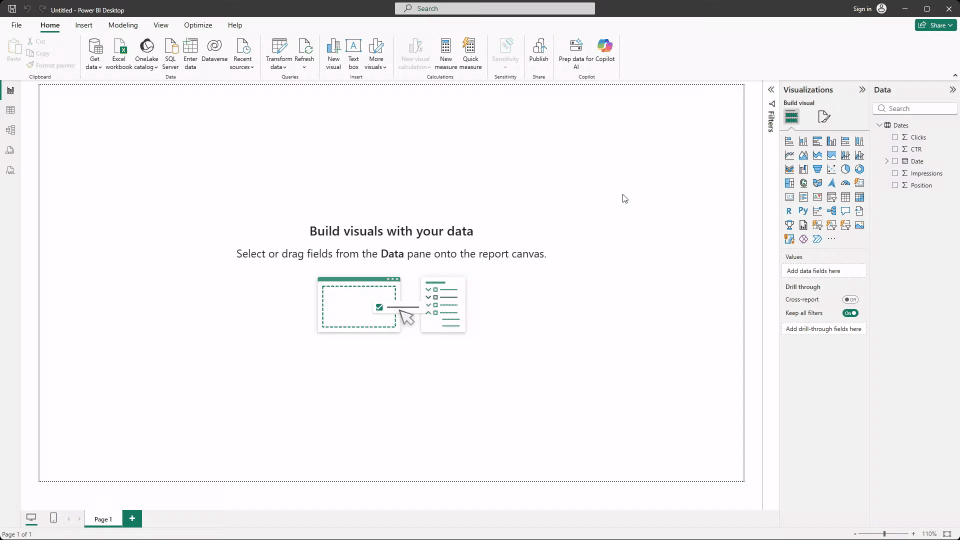960x540 pixels.
Task: Check the Impressions field
Action: pos(895,173)
